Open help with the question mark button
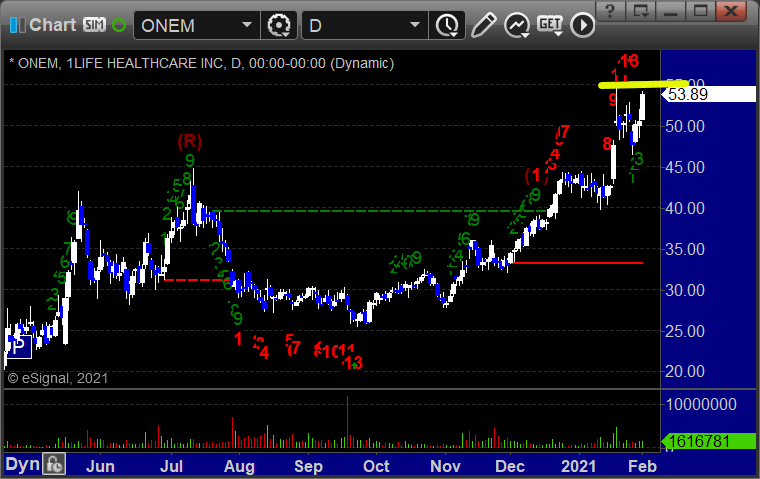The height and width of the screenshot is (479, 760). [x=610, y=11]
